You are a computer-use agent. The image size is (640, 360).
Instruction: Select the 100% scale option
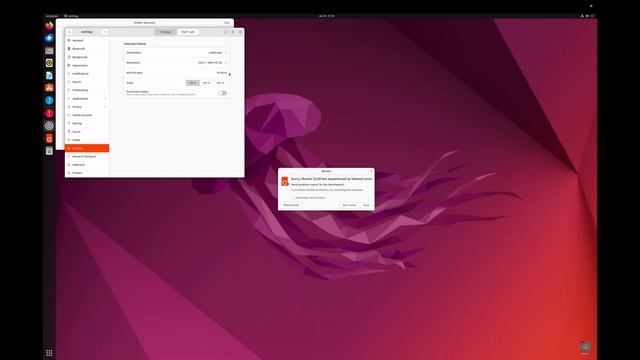(x=193, y=83)
